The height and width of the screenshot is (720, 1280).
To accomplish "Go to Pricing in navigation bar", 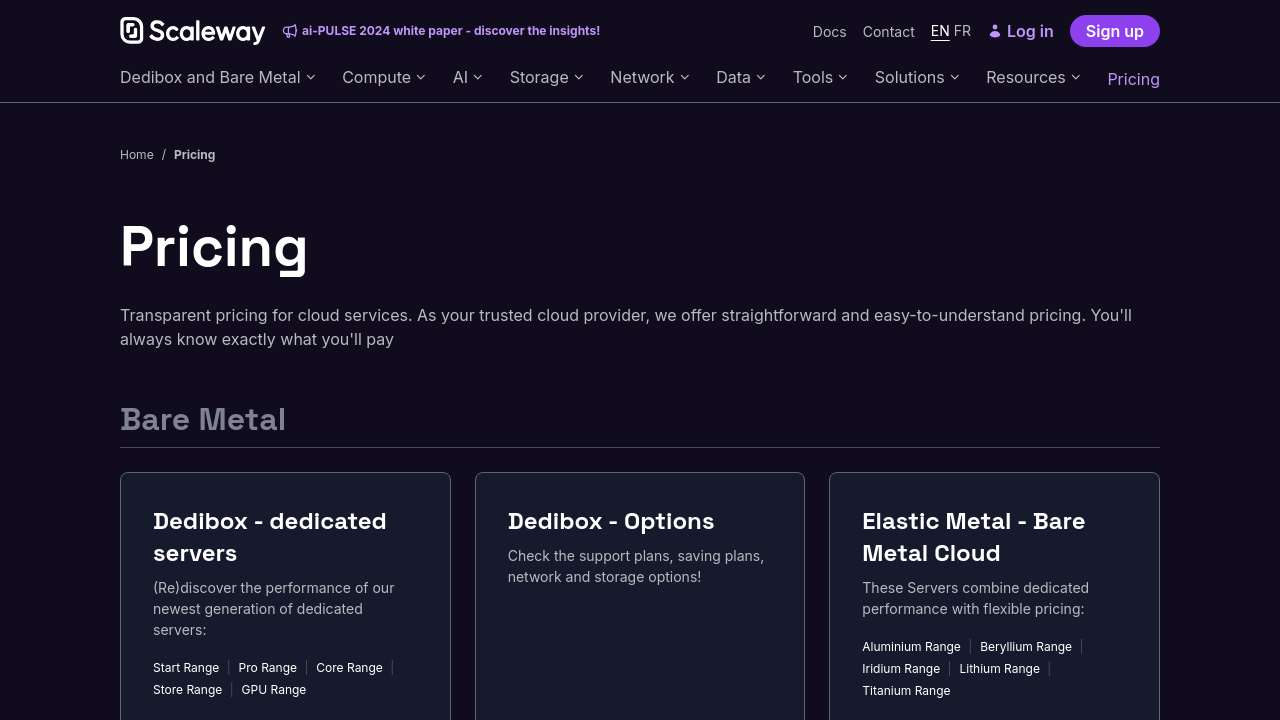I will [1133, 79].
